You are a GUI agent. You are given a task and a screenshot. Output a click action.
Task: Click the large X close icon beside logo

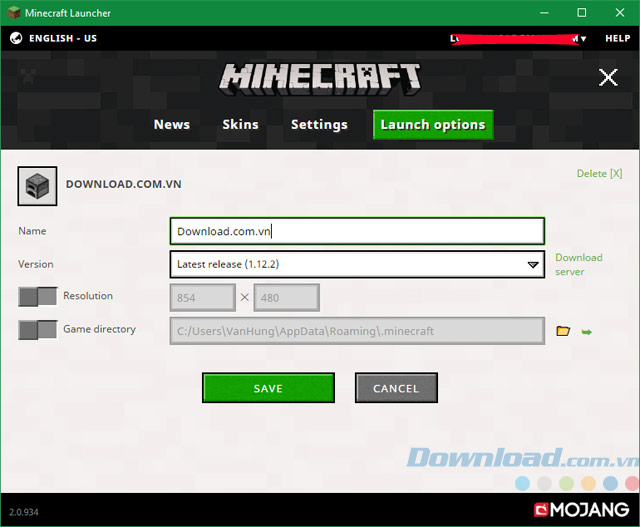coord(608,77)
